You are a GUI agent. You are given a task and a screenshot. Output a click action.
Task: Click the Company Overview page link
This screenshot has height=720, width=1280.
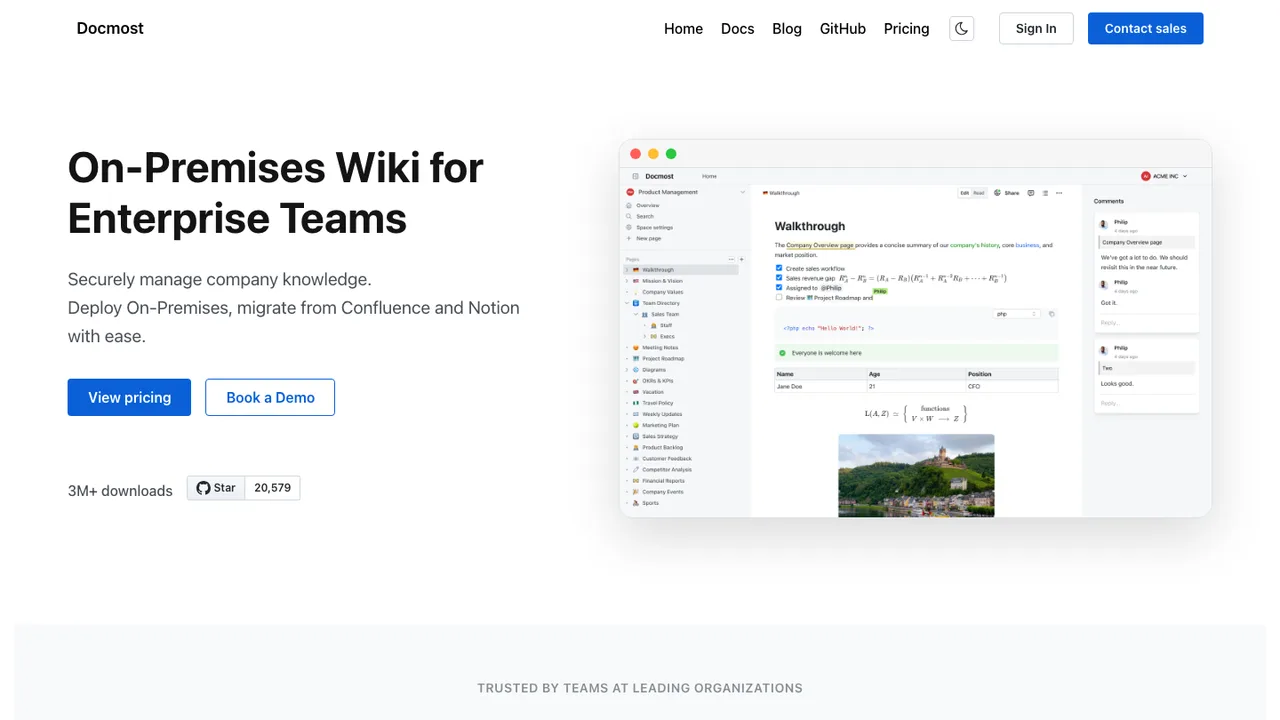[x=820, y=245]
